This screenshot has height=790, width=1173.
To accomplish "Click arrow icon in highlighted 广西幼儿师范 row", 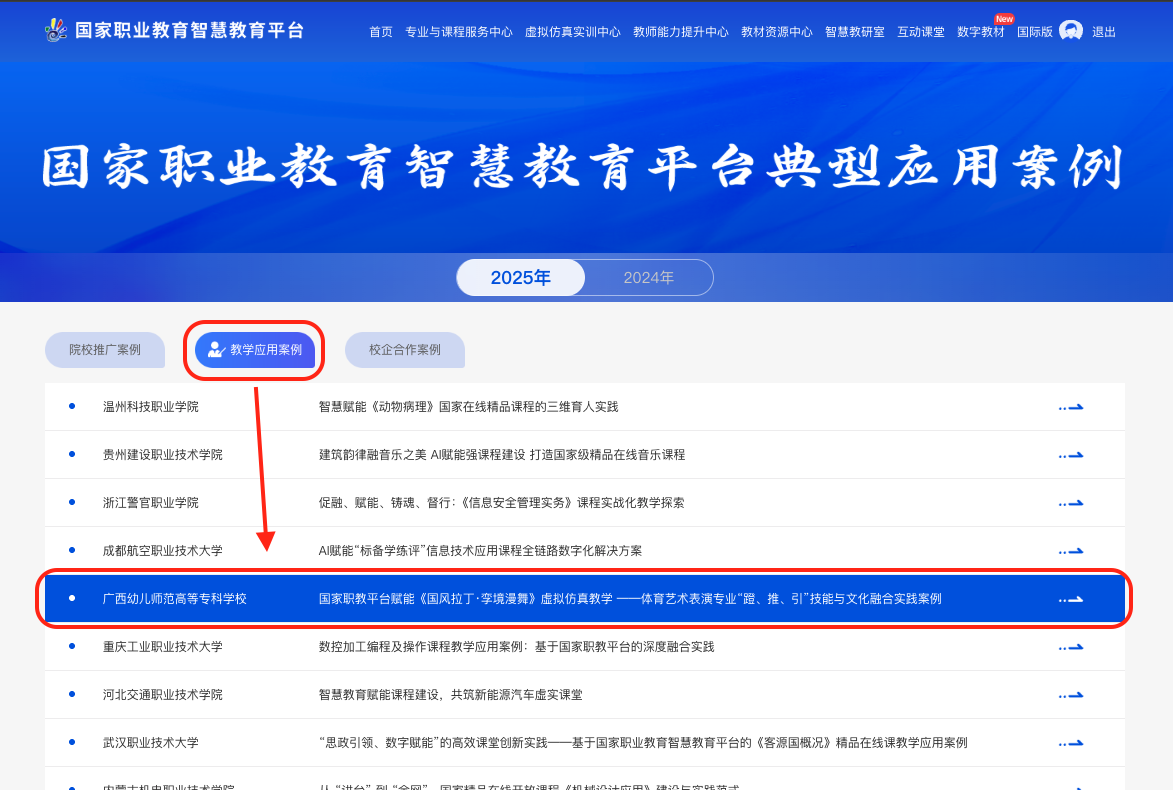I will tap(1071, 599).
